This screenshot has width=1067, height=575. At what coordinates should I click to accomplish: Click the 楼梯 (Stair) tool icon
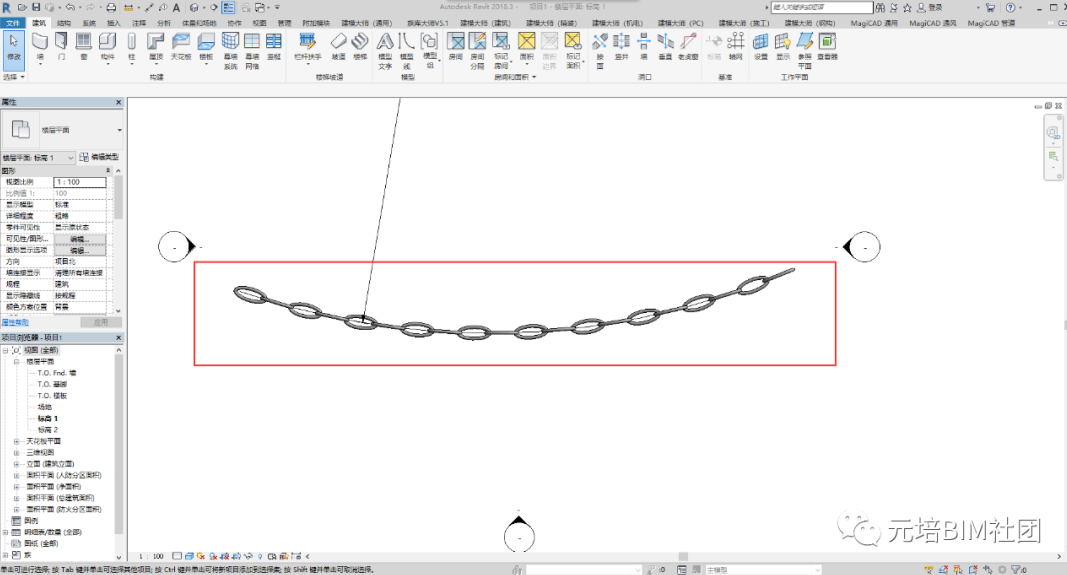[x=360, y=47]
